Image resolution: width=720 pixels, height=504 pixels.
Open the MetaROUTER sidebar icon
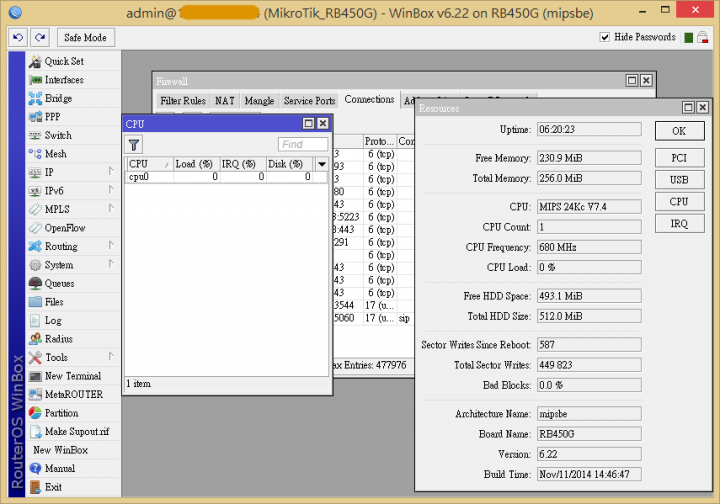[x=35, y=394]
